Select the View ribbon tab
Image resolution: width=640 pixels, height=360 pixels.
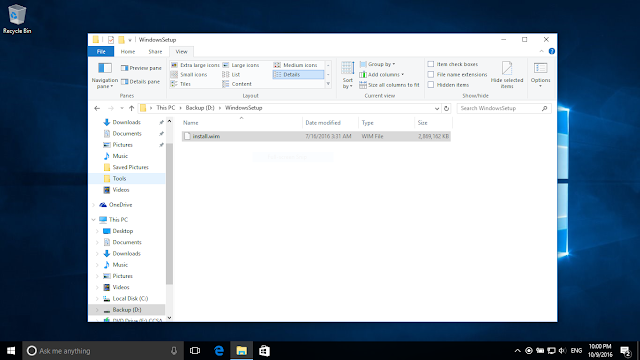pyautogui.click(x=181, y=51)
